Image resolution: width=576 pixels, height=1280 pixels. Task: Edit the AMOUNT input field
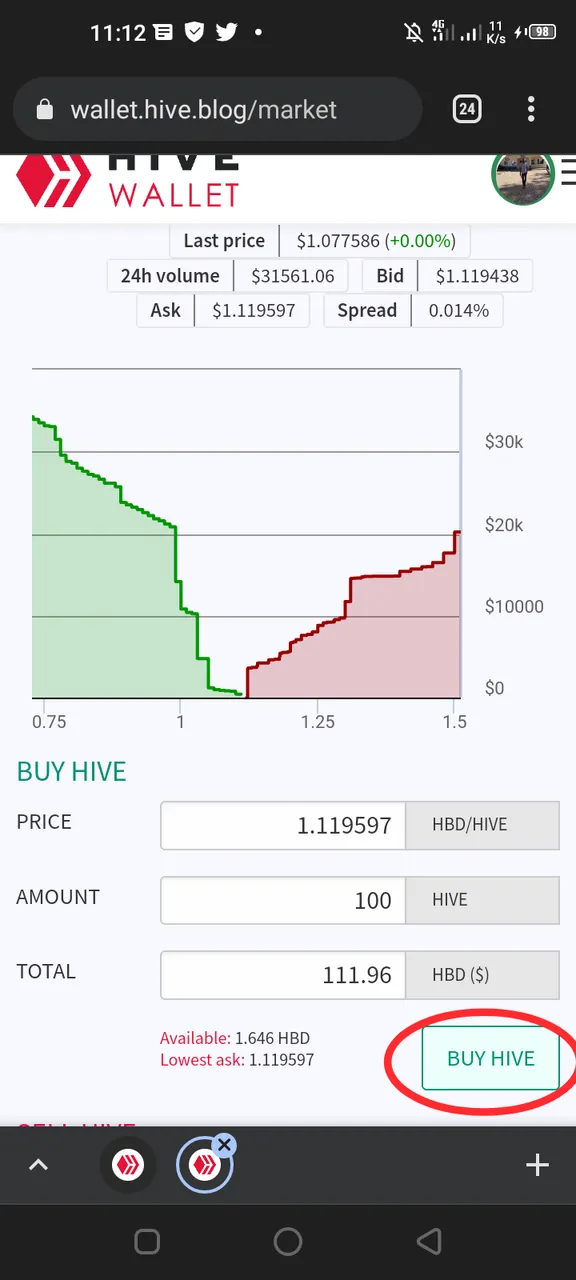283,900
